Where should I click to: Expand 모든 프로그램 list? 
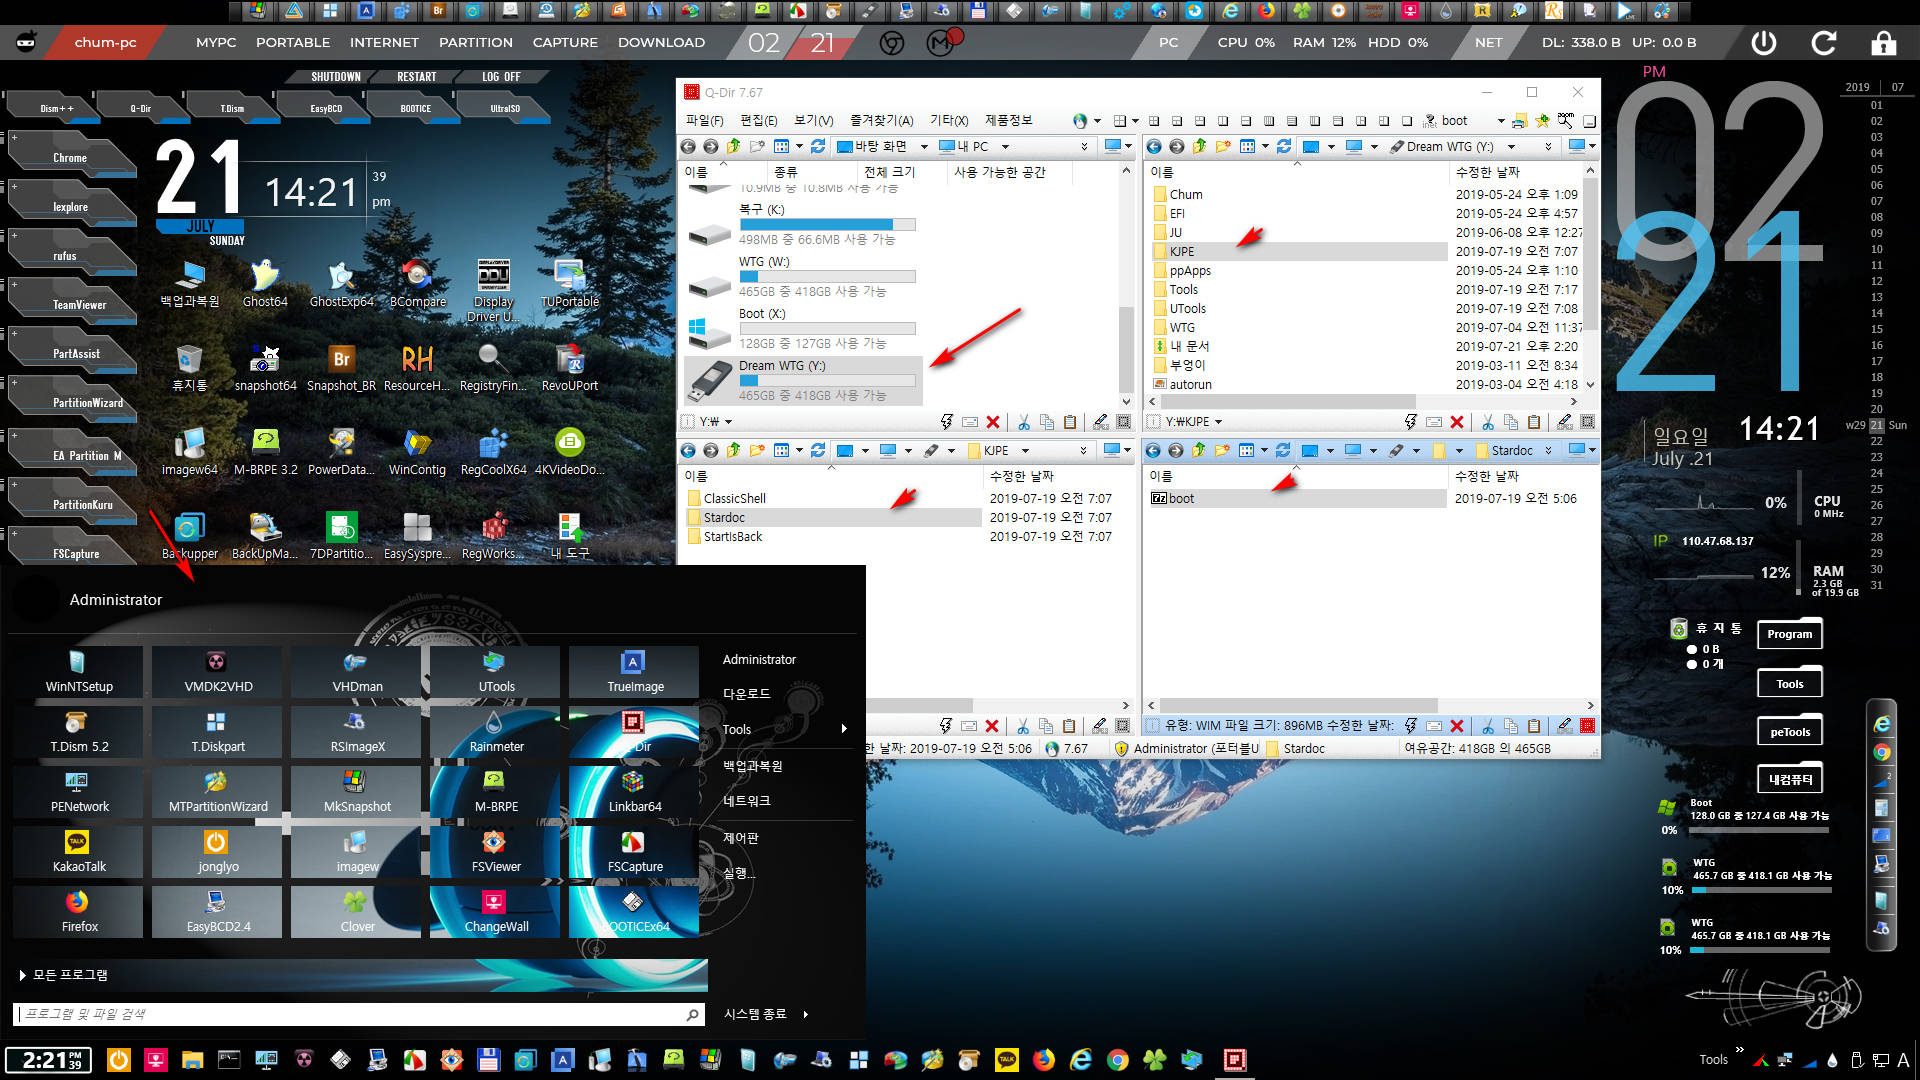click(64, 975)
